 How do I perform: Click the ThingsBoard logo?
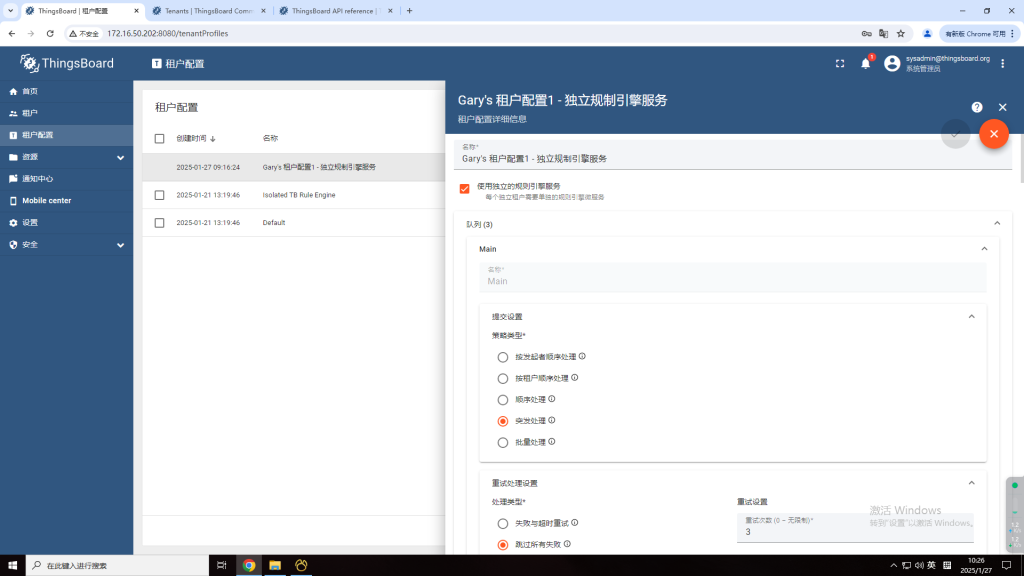pos(67,63)
